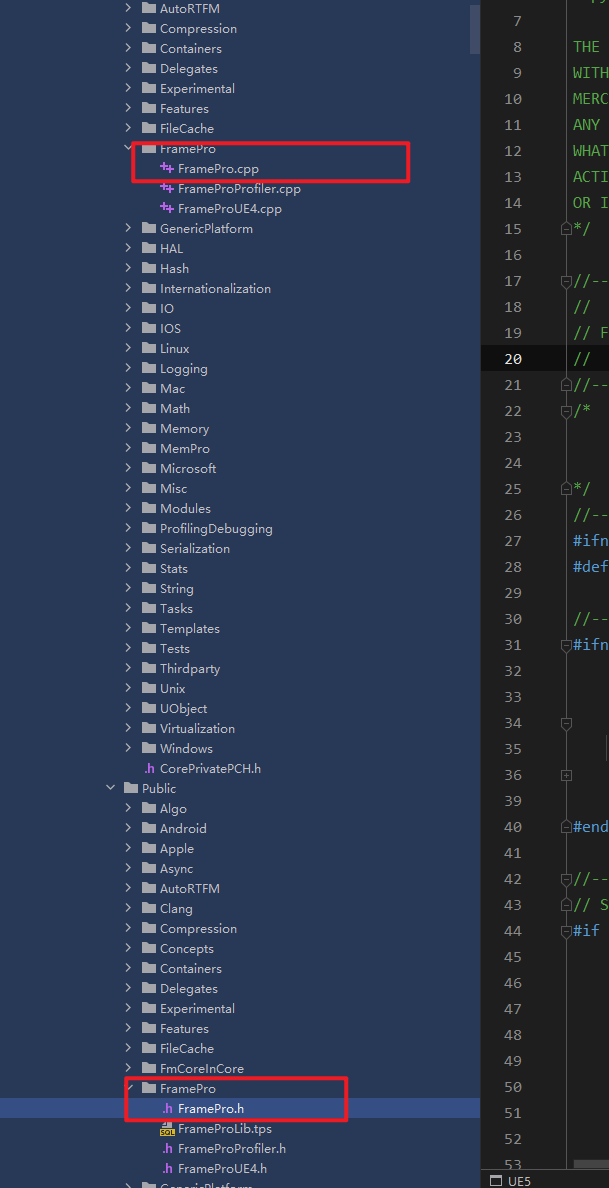Click the Internationalization folder icon
609x1188 pixels.
click(x=148, y=289)
